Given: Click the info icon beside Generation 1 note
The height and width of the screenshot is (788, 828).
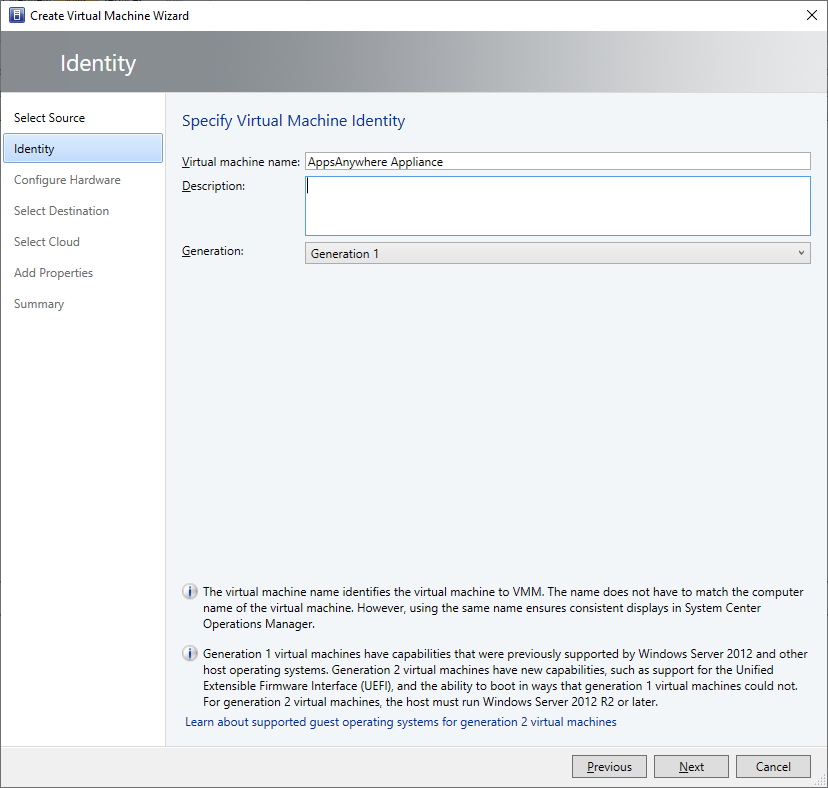Looking at the screenshot, I should click(190, 654).
